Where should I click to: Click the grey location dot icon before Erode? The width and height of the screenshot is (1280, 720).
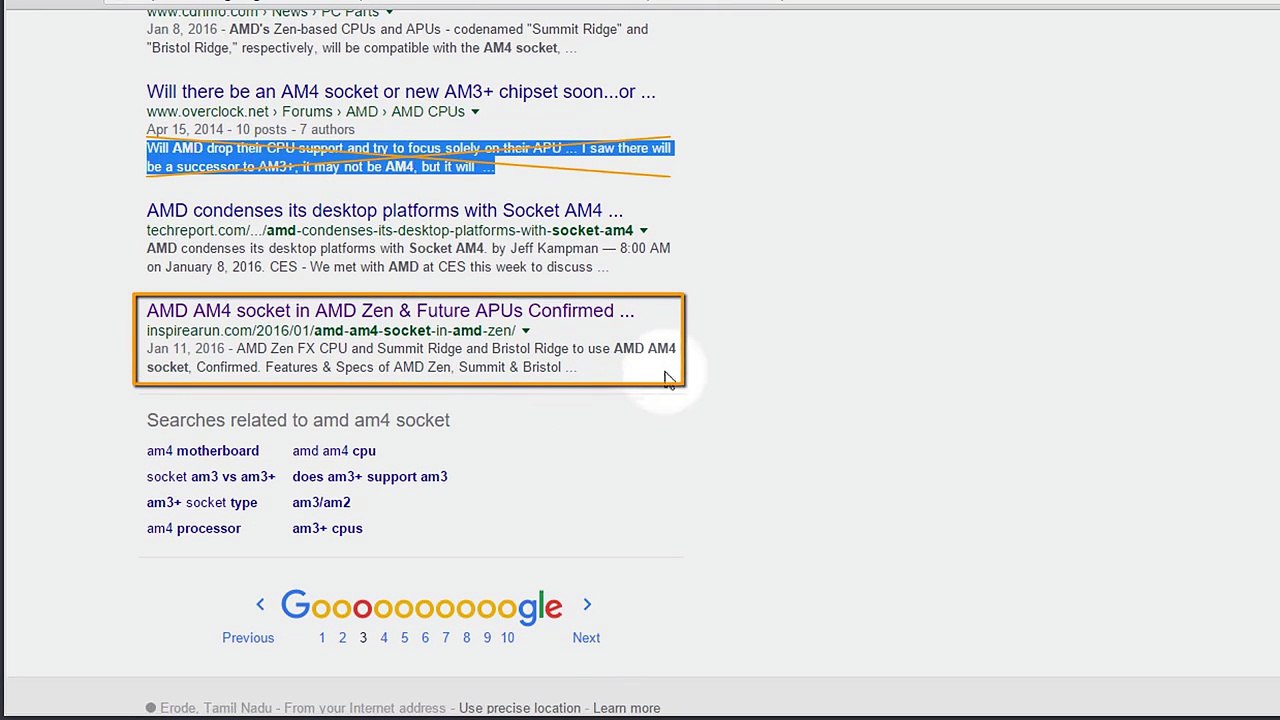coord(151,708)
